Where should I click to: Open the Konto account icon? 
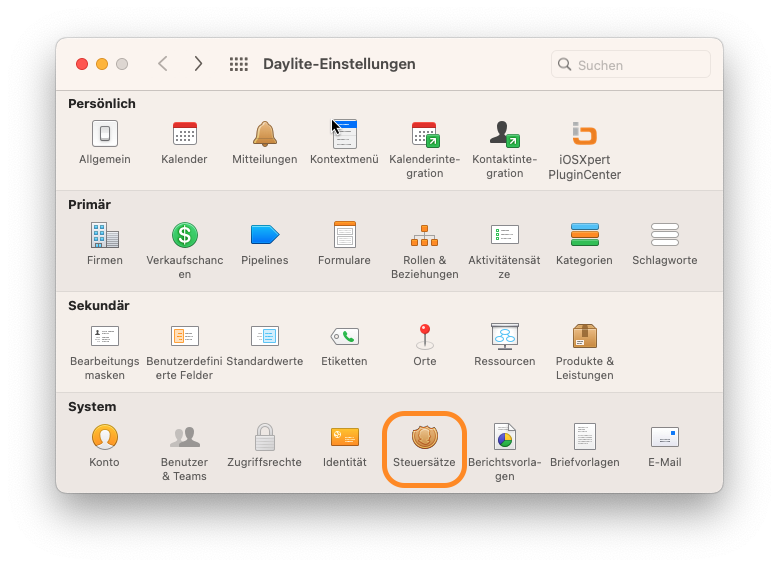105,437
